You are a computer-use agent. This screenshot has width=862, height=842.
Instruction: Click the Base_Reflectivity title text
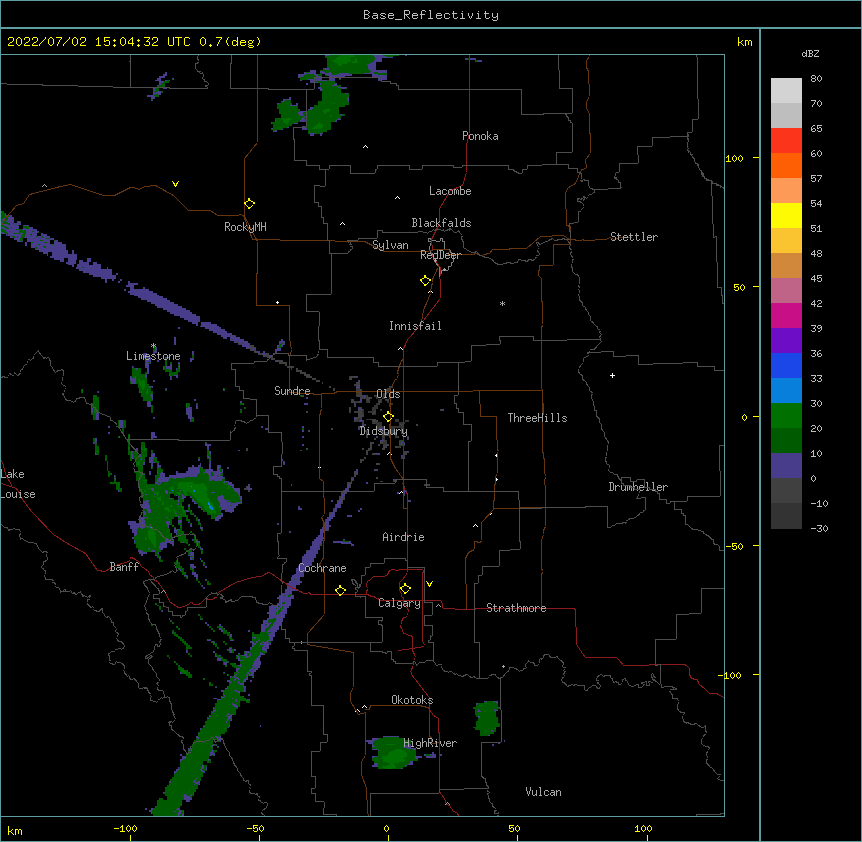point(431,15)
